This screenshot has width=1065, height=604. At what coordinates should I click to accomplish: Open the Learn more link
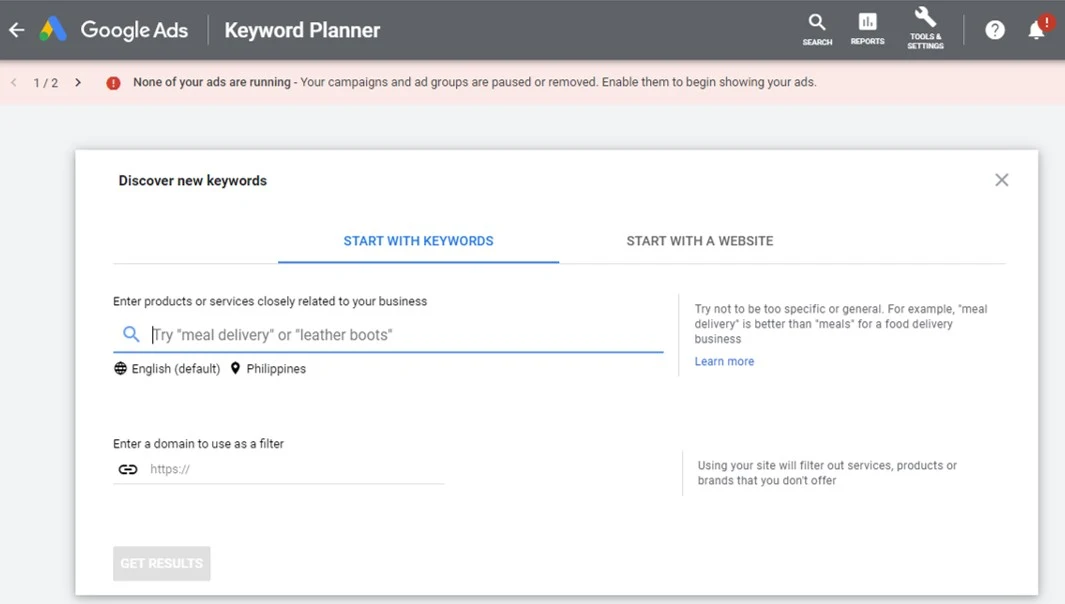(x=723, y=361)
